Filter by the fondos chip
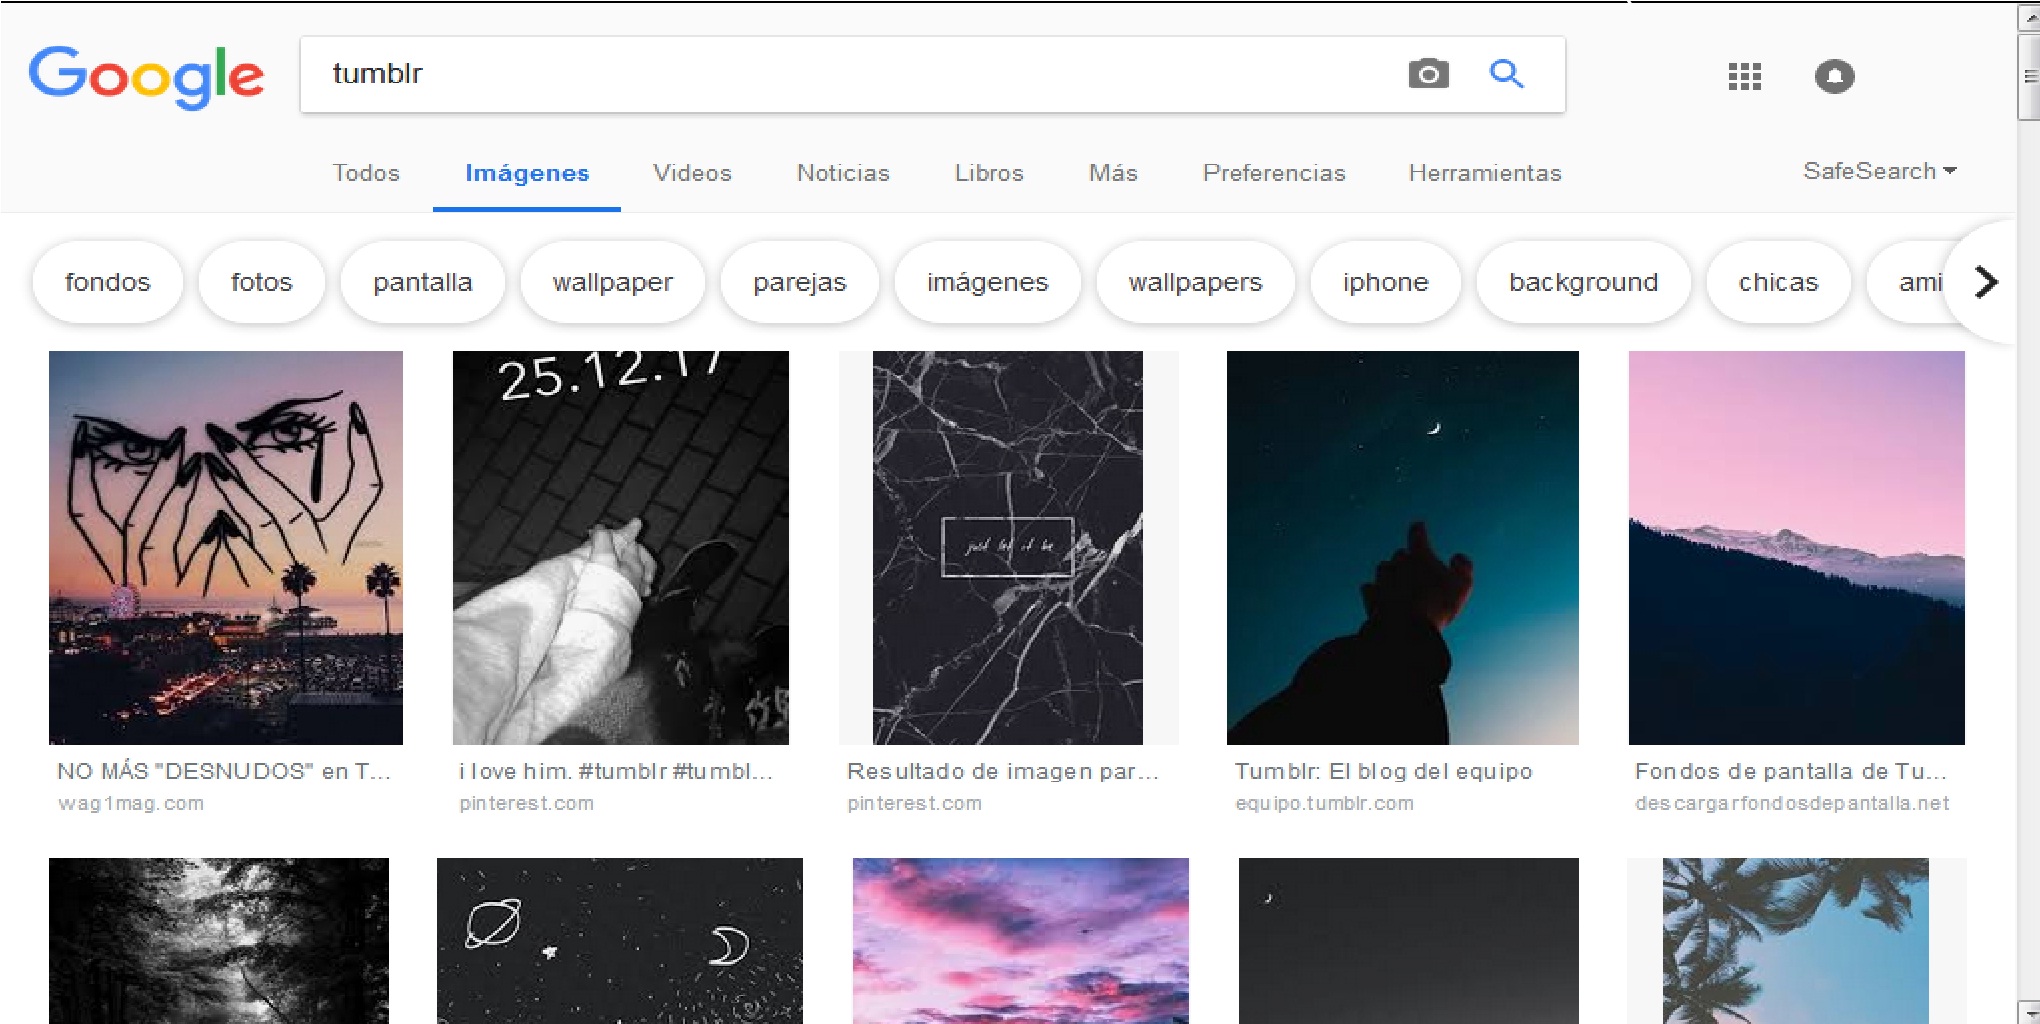Image resolution: width=2040 pixels, height=1024 pixels. point(108,282)
